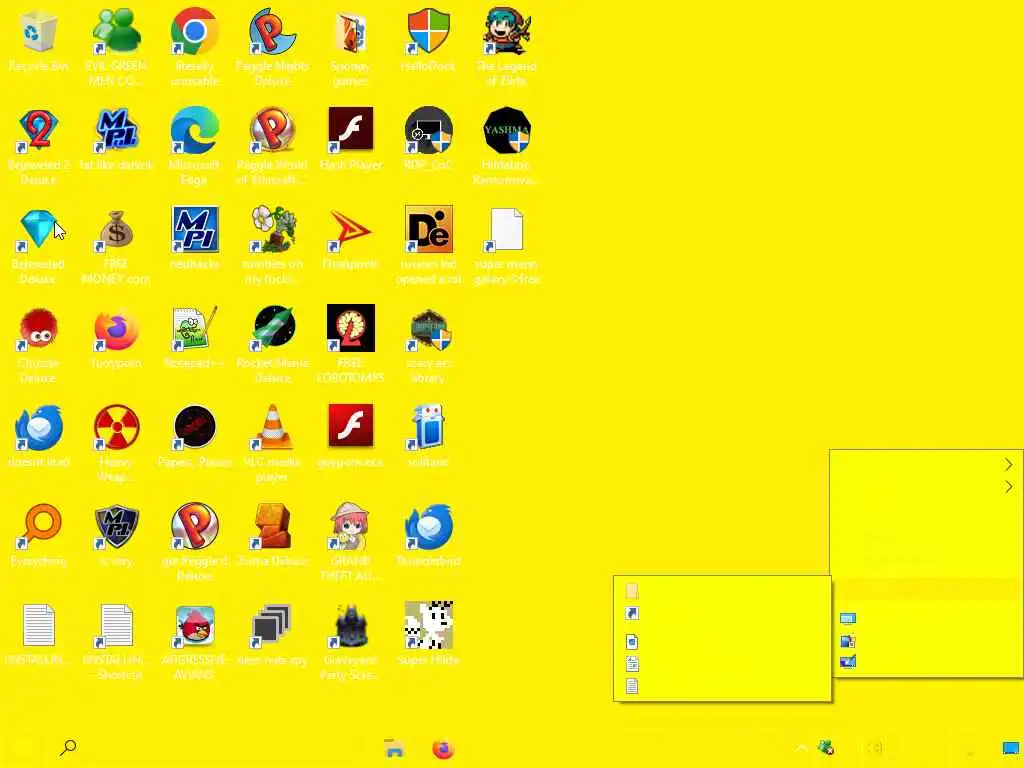
Task: Open the taskbar search magnifier
Action: (x=68, y=747)
